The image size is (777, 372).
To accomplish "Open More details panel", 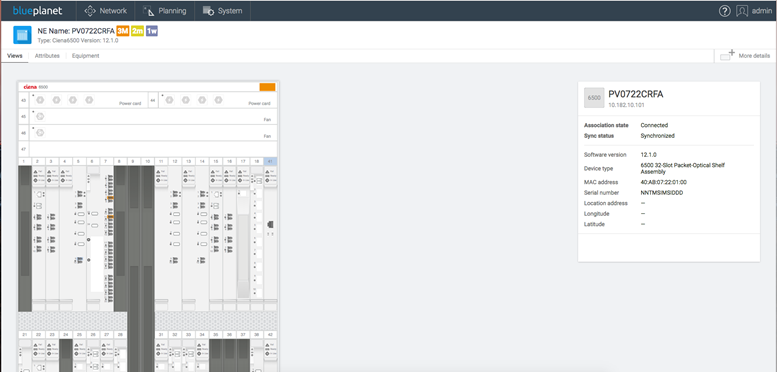I will pos(745,55).
